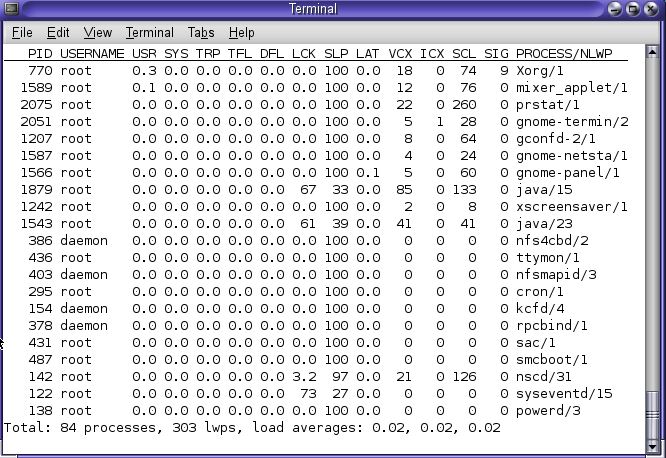Click LCK value 67 in java/15 row
The height and width of the screenshot is (458, 666).
click(x=308, y=189)
